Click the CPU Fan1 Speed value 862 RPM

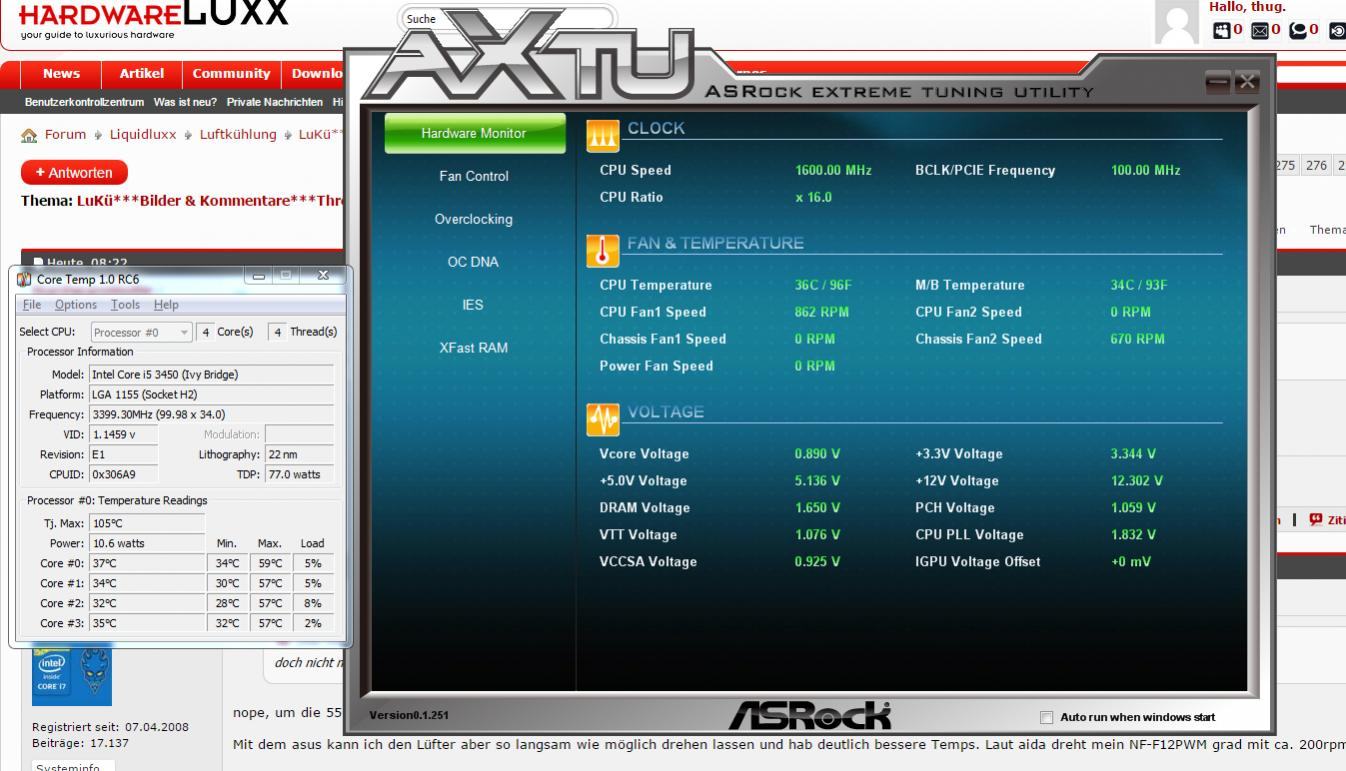[821, 312]
